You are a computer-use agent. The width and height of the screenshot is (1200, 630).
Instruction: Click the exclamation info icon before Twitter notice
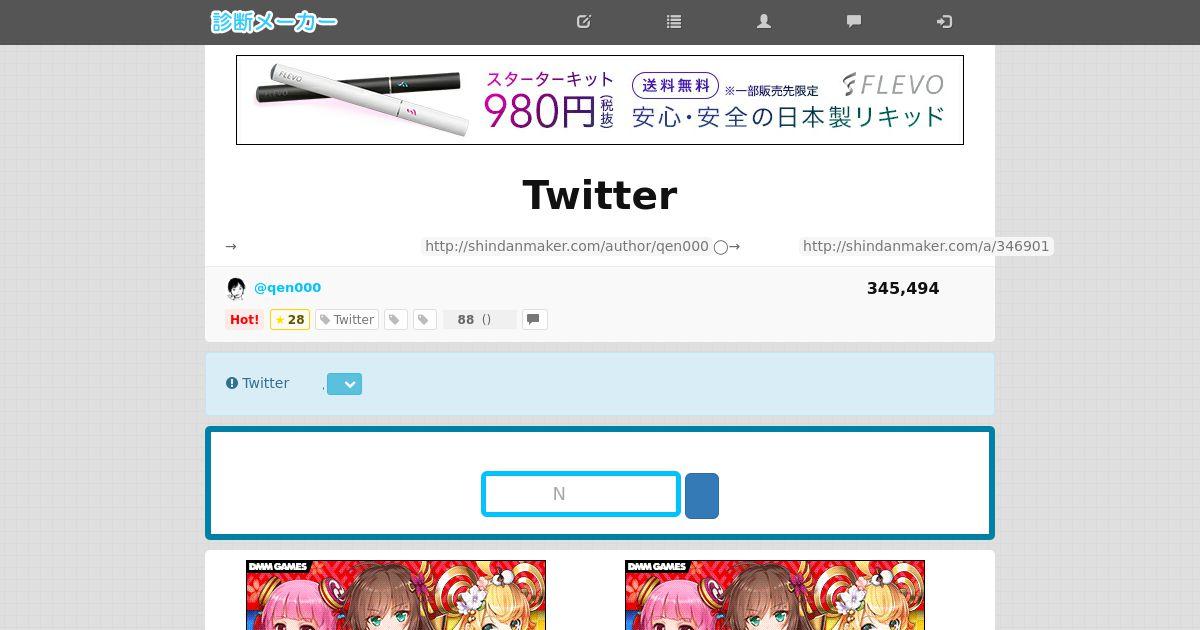[232, 383]
